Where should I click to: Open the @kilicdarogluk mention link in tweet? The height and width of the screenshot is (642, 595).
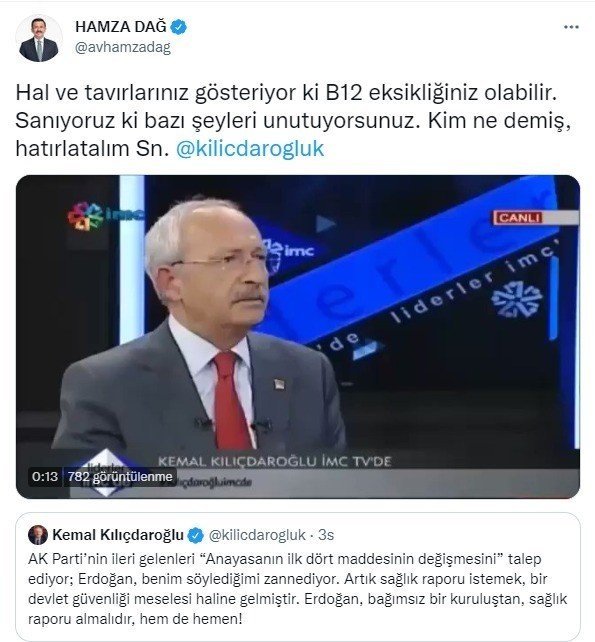250,148
